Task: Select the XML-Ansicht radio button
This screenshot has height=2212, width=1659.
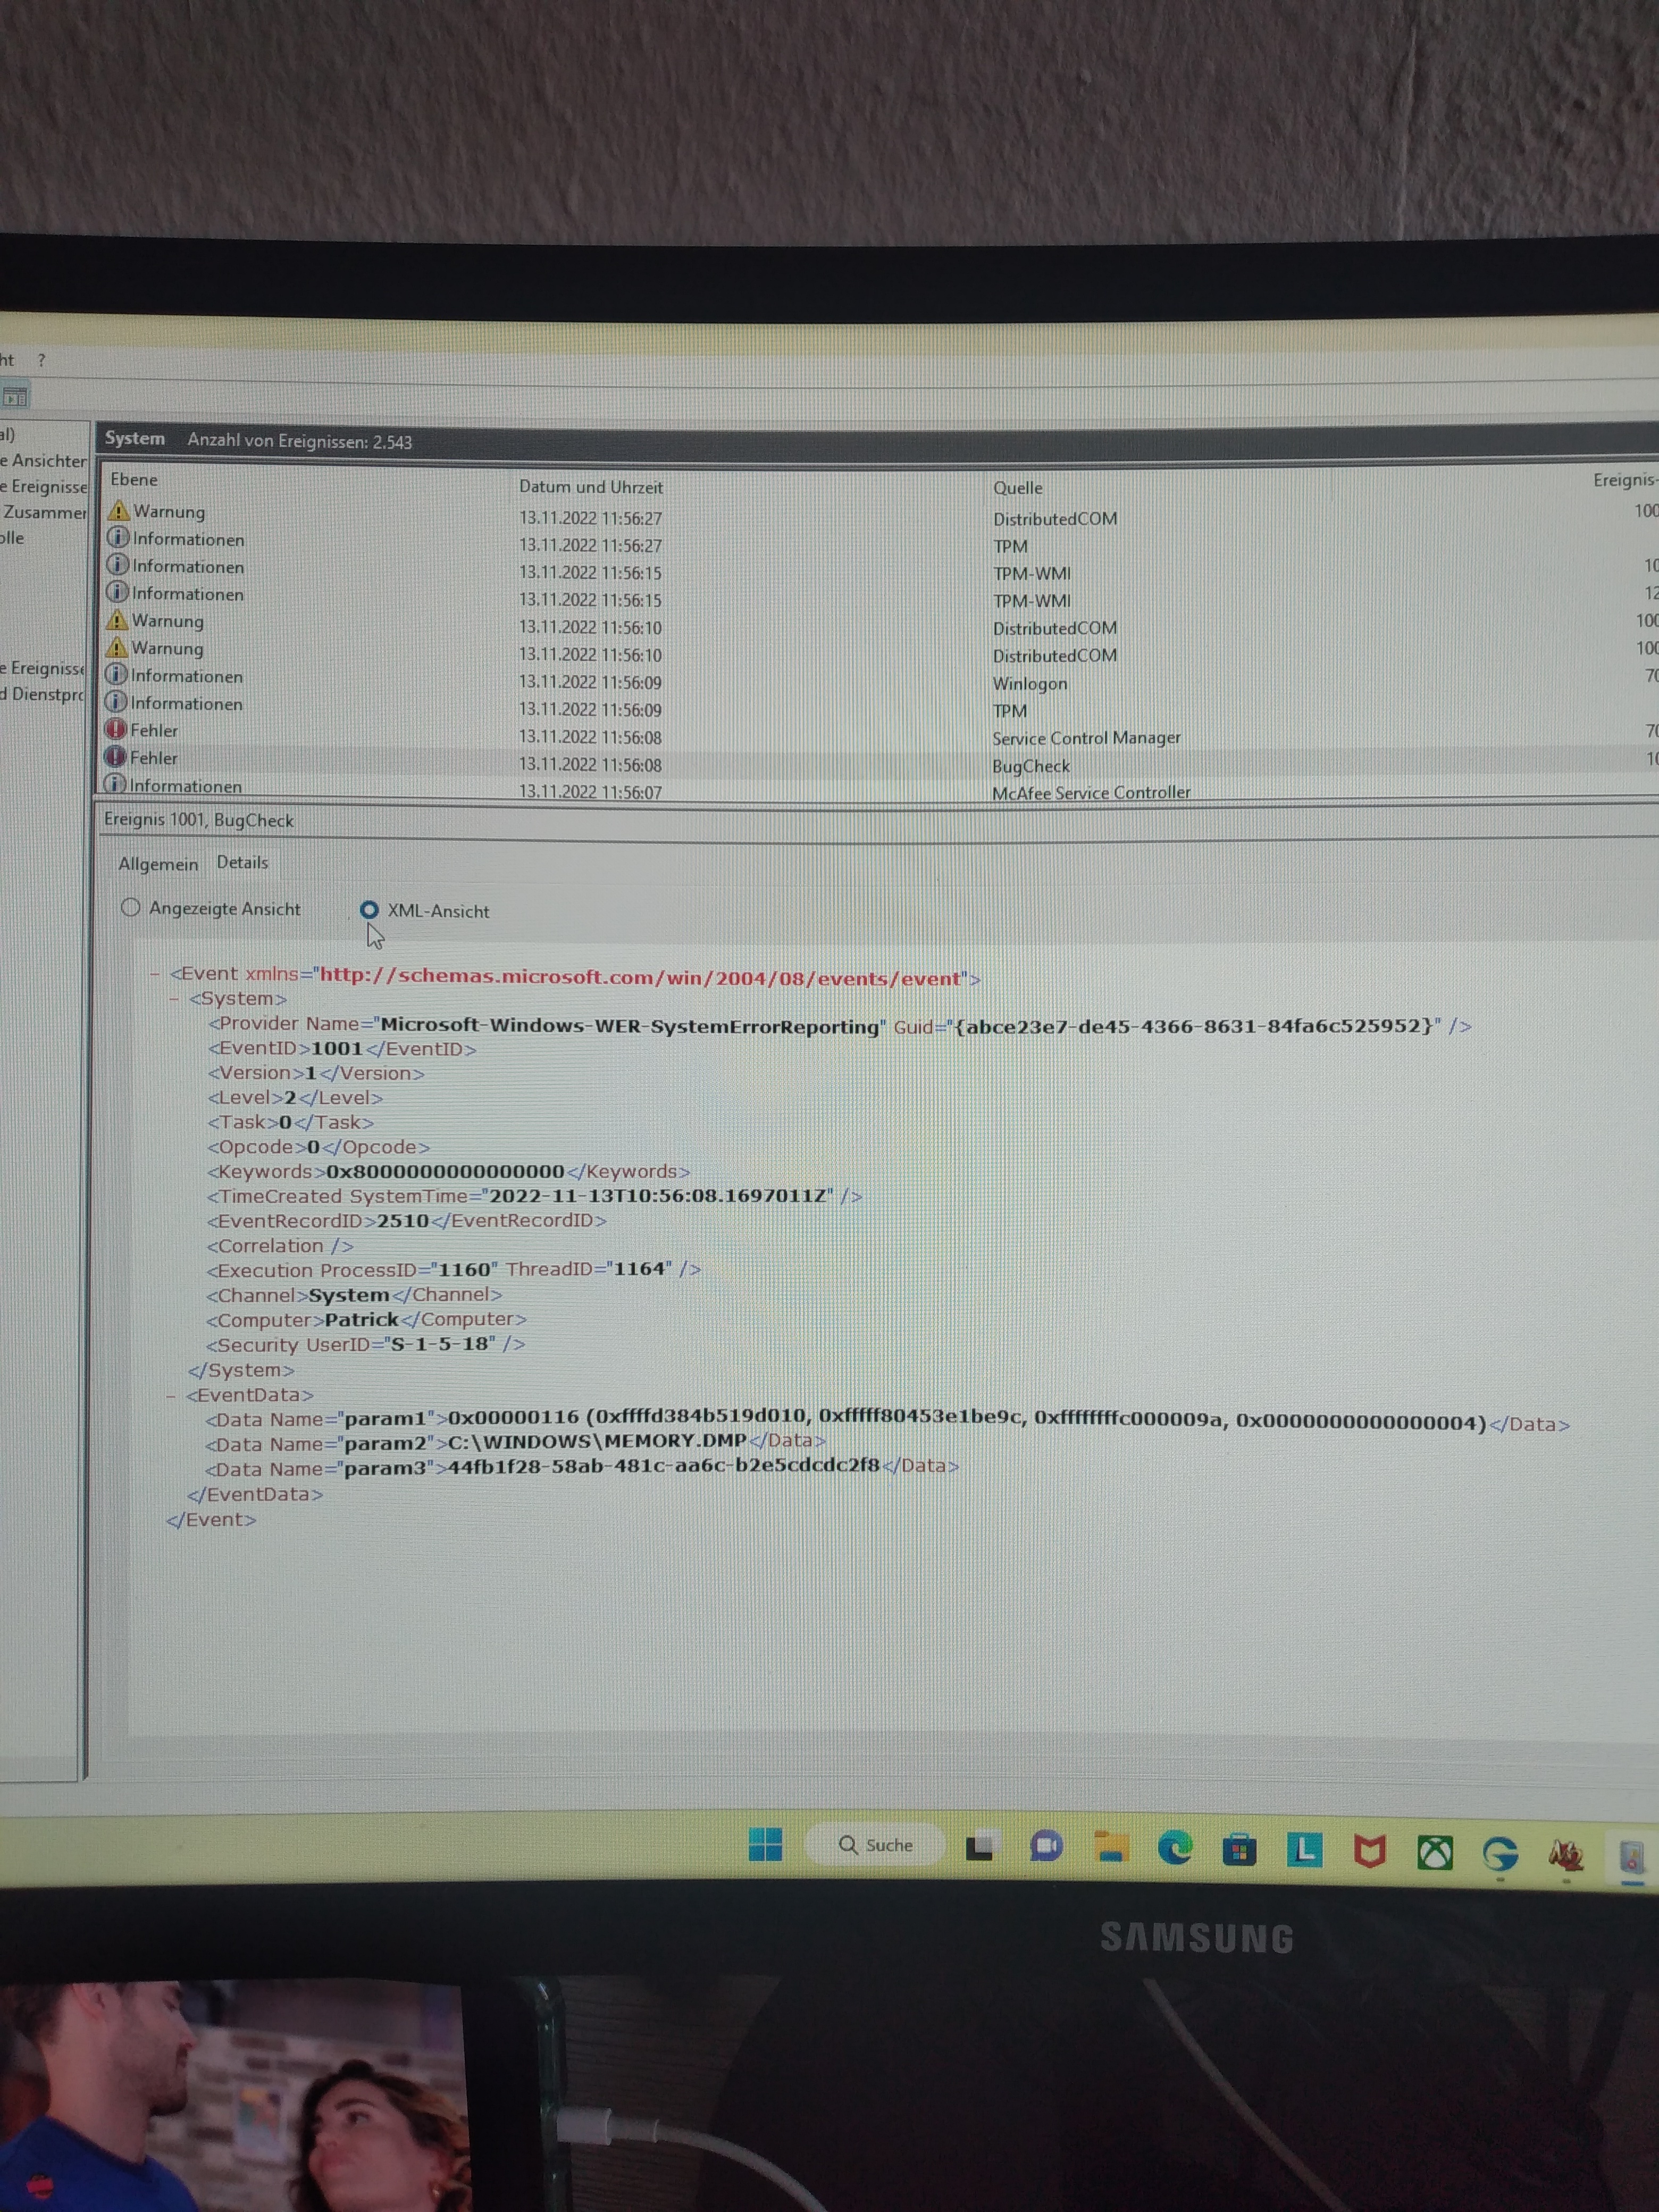Action: (x=369, y=910)
